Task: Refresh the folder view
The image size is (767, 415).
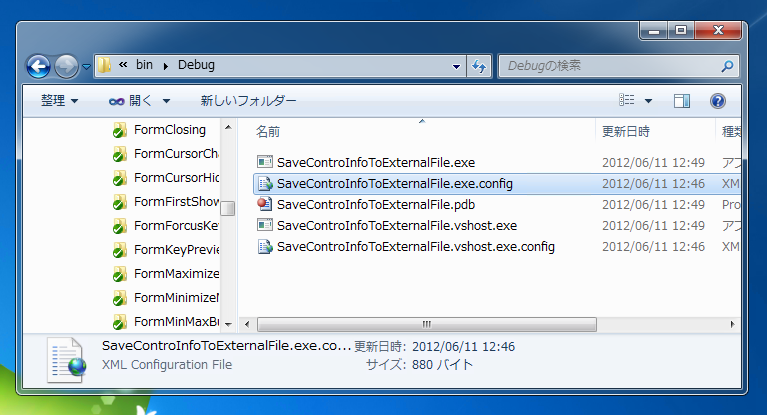Action: [479, 66]
